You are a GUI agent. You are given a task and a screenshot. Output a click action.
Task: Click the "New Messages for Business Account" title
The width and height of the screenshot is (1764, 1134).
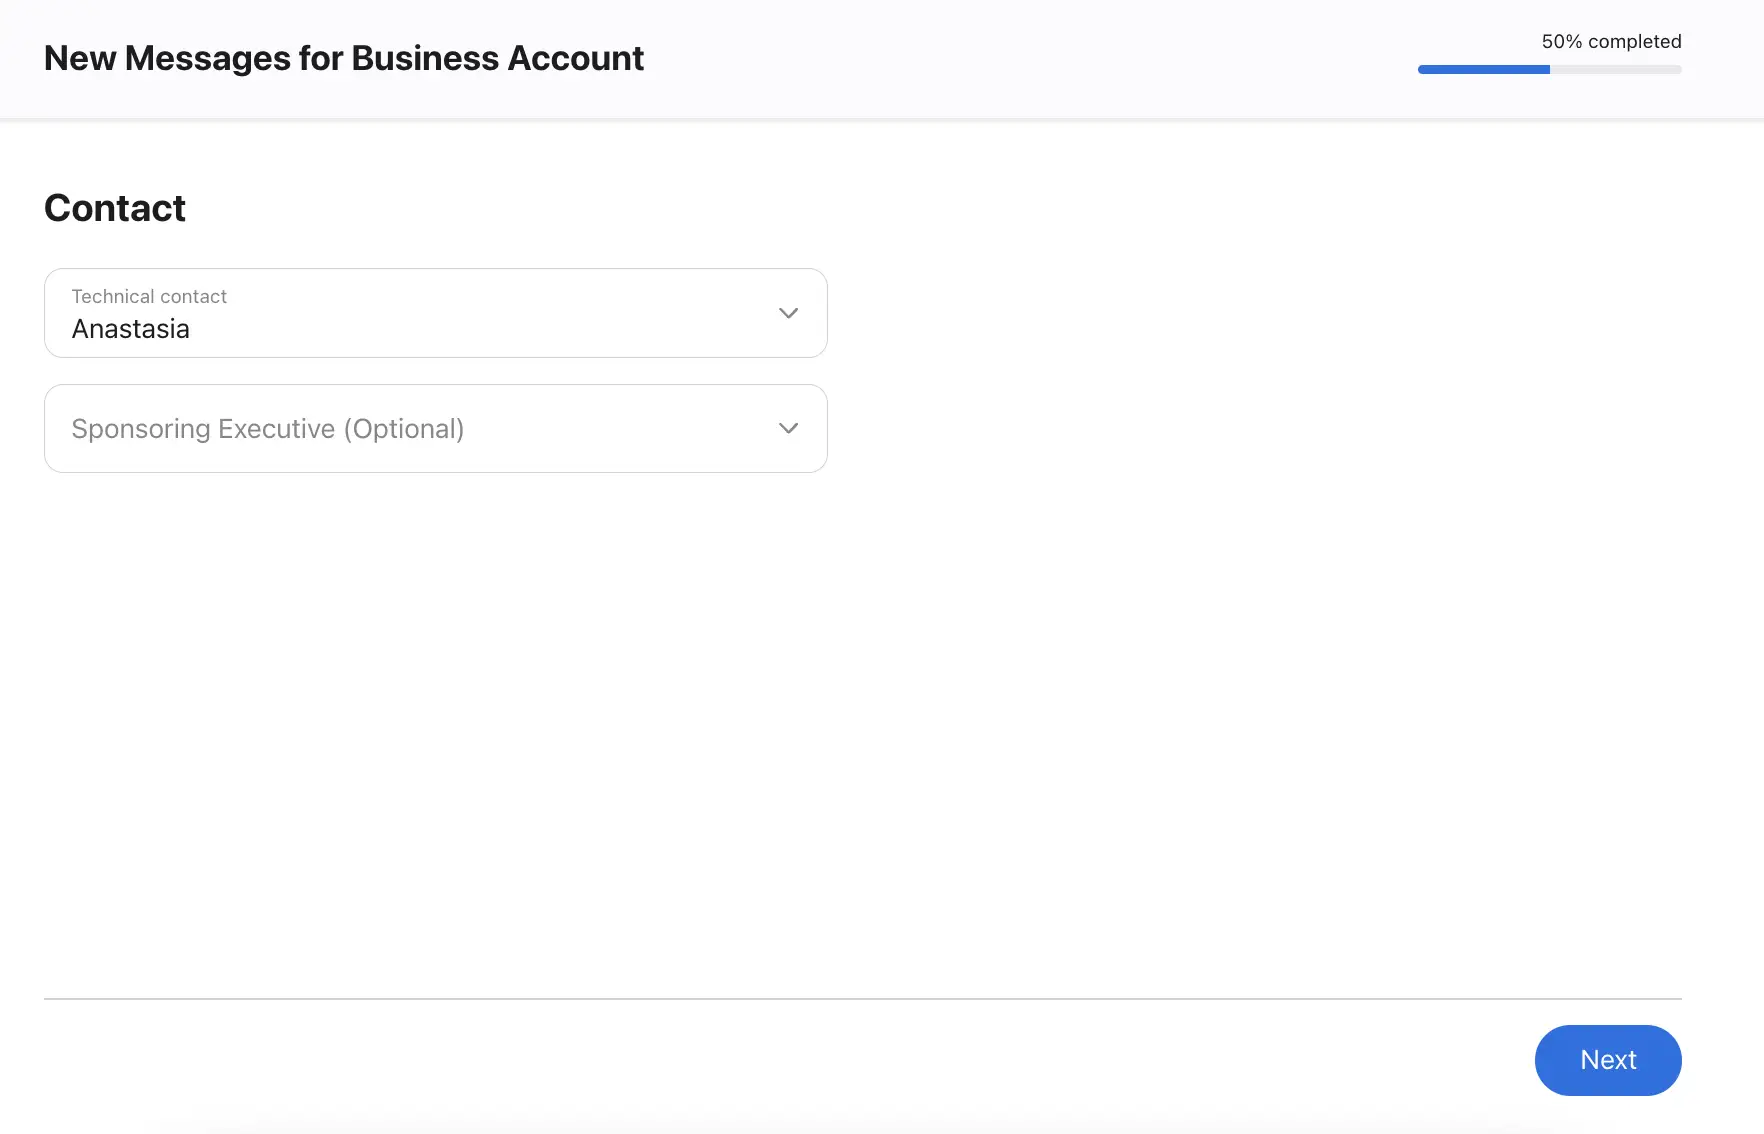[344, 58]
